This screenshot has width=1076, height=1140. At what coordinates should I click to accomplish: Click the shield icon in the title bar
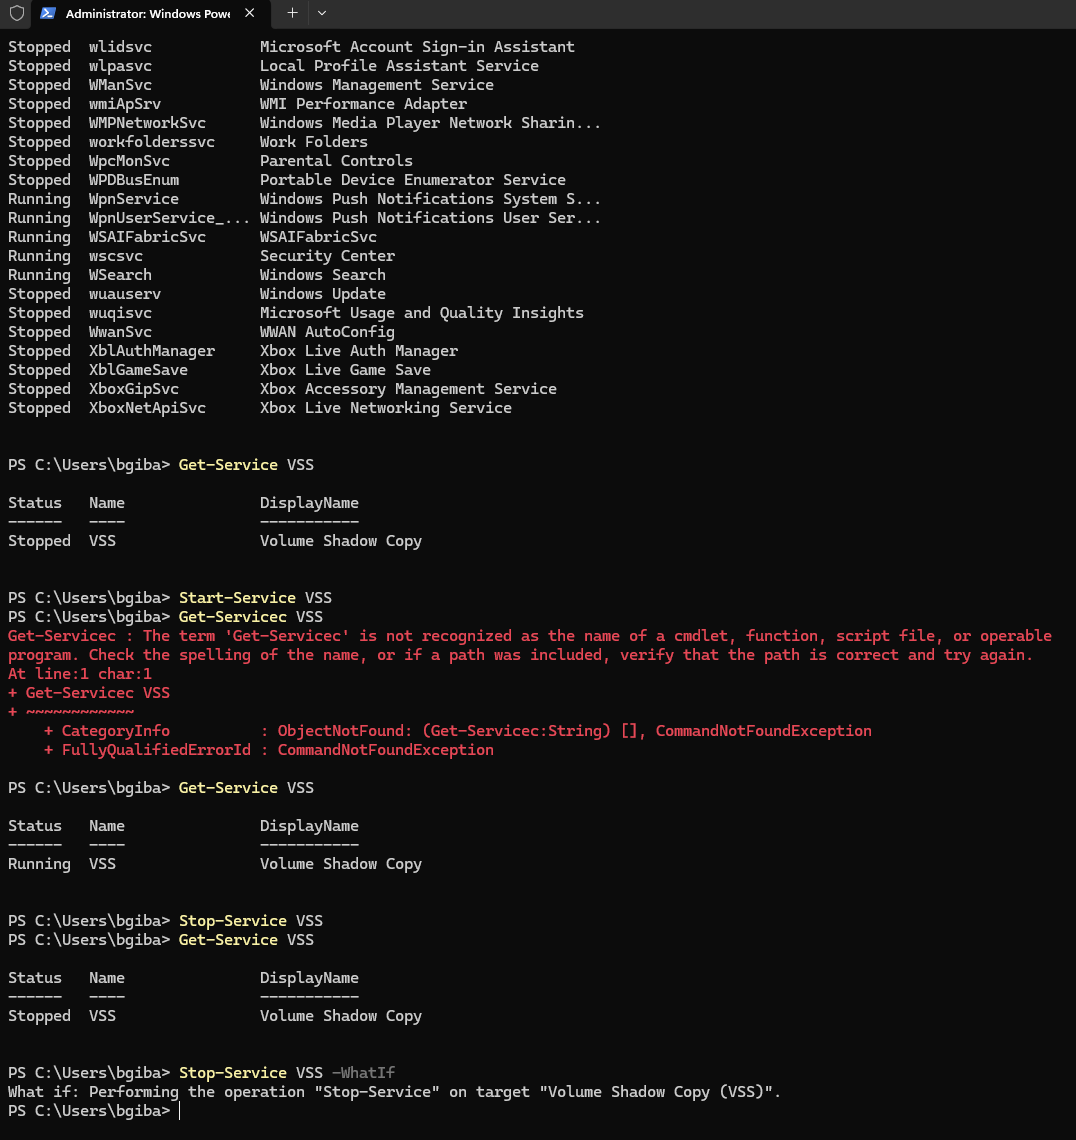[15, 14]
